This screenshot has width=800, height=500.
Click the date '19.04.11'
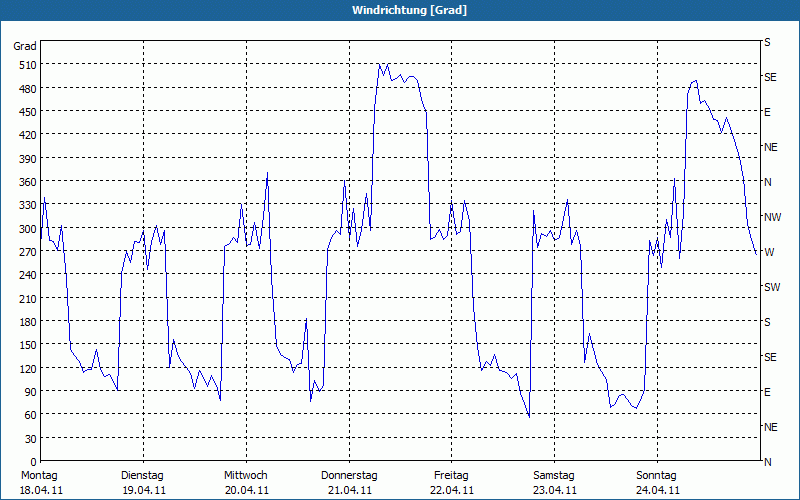click(144, 491)
